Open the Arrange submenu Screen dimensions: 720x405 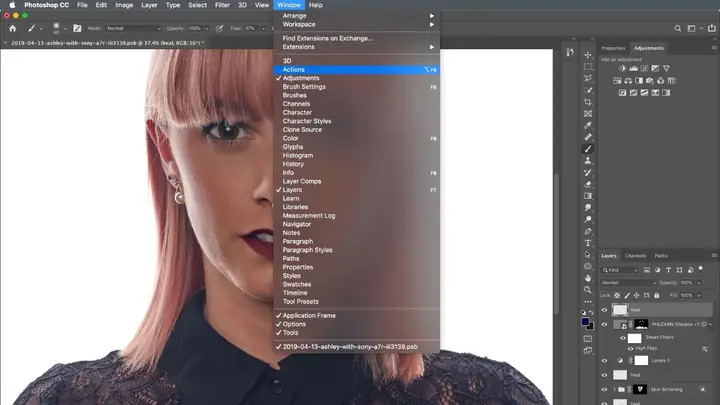(x=357, y=16)
